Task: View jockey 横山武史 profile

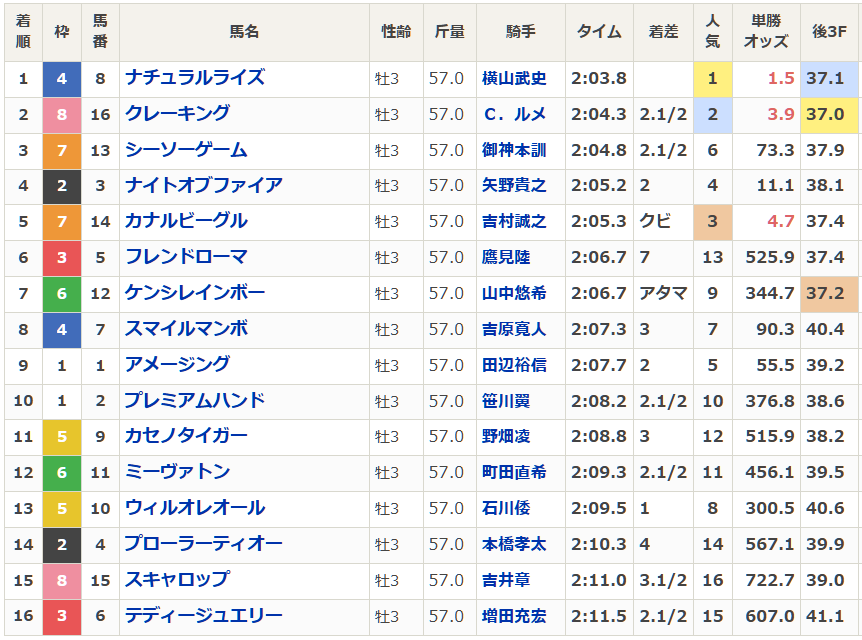Action: [x=514, y=79]
